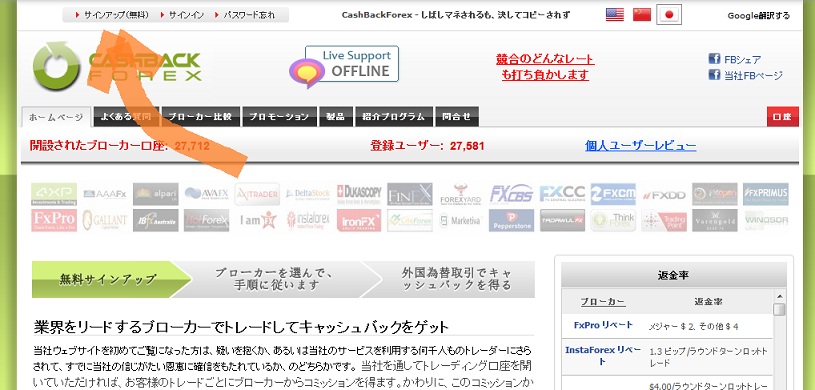
Task: Open the Marketiva broker logo
Action: click(461, 220)
